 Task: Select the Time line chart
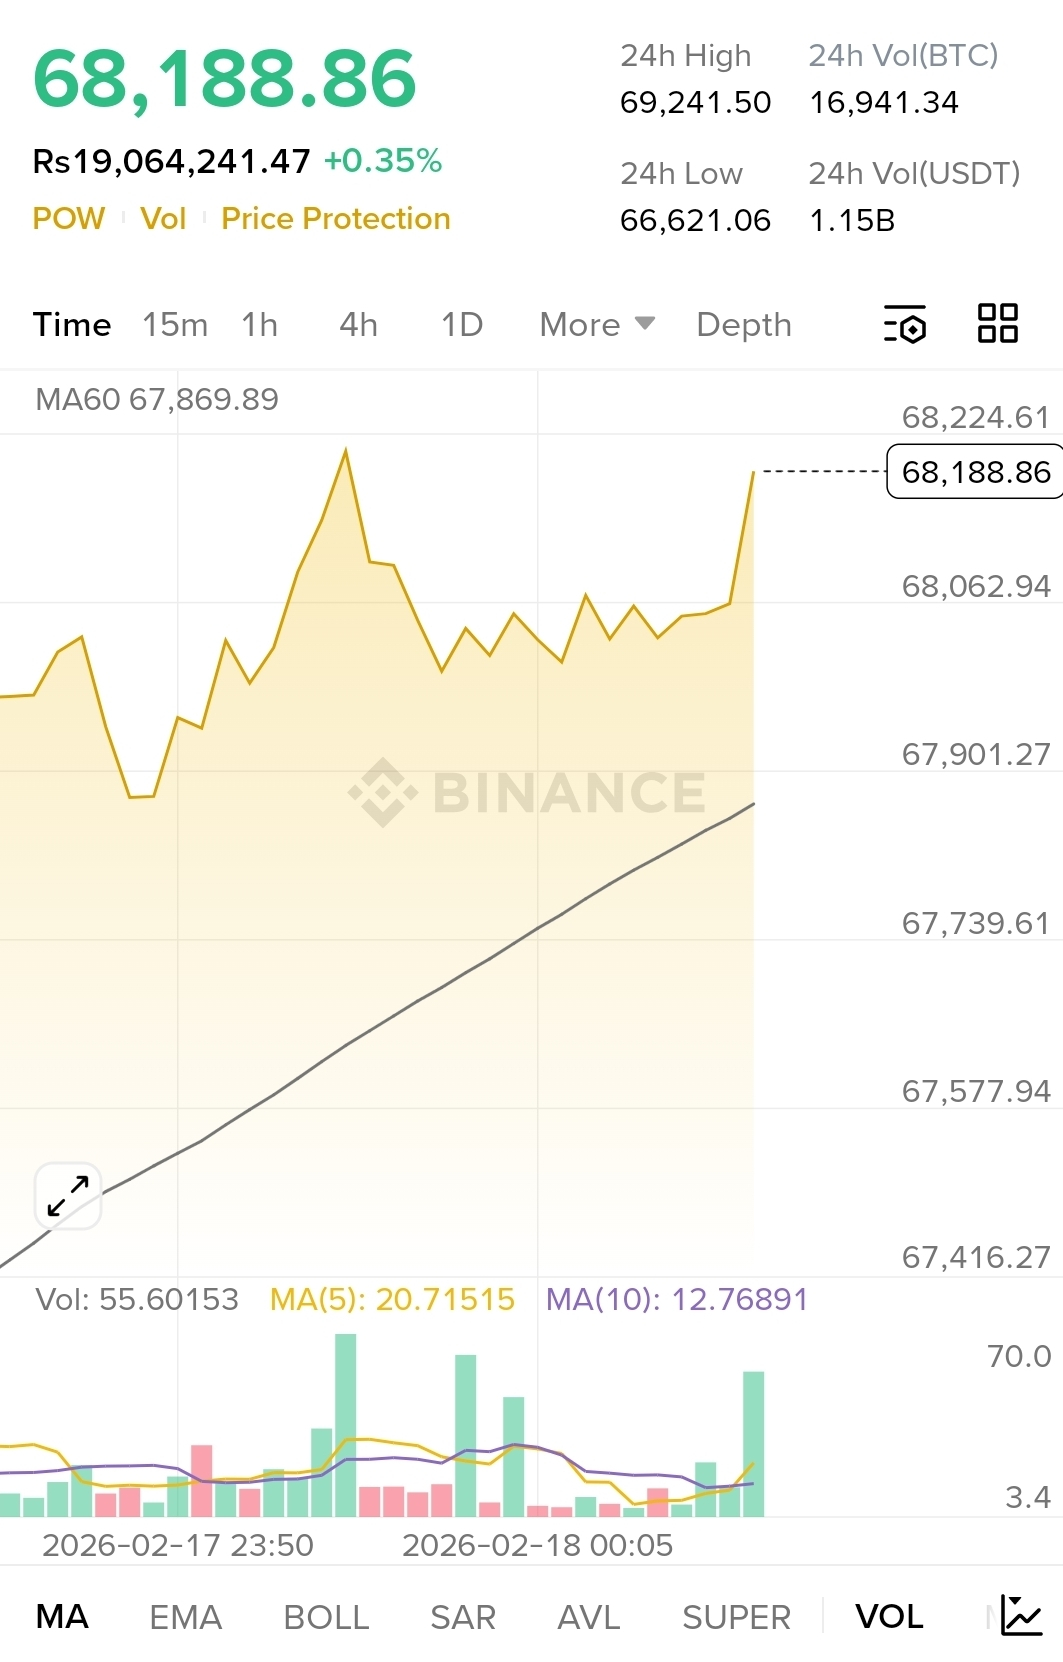click(x=72, y=325)
